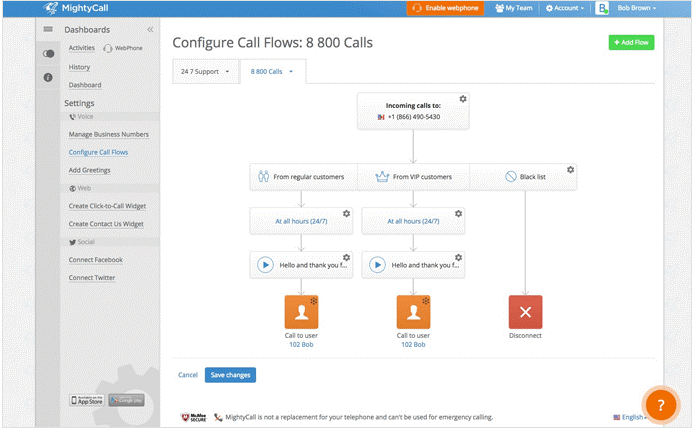694x432 pixels.
Task: Open Create Contact Us Widget
Action: (106, 224)
